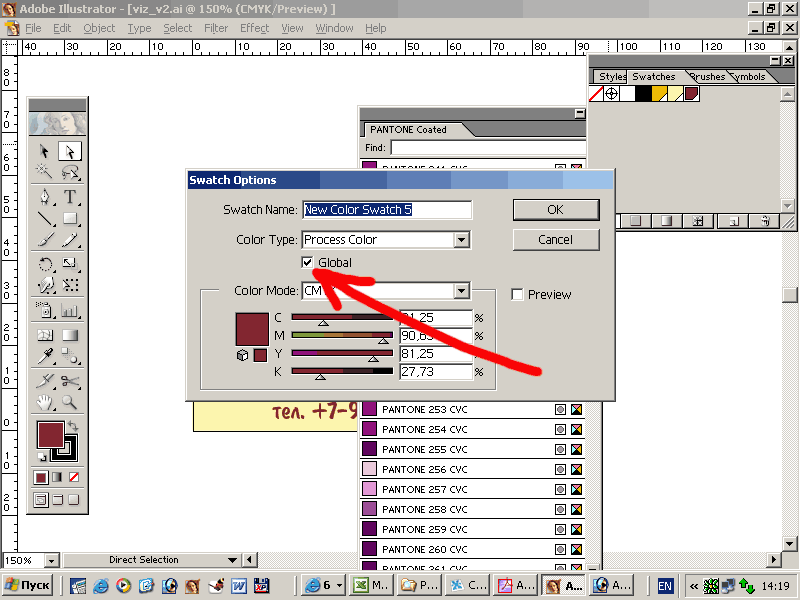The height and width of the screenshot is (600, 800).
Task: Click the document window vertical scroll down arrow
Action: (789, 543)
